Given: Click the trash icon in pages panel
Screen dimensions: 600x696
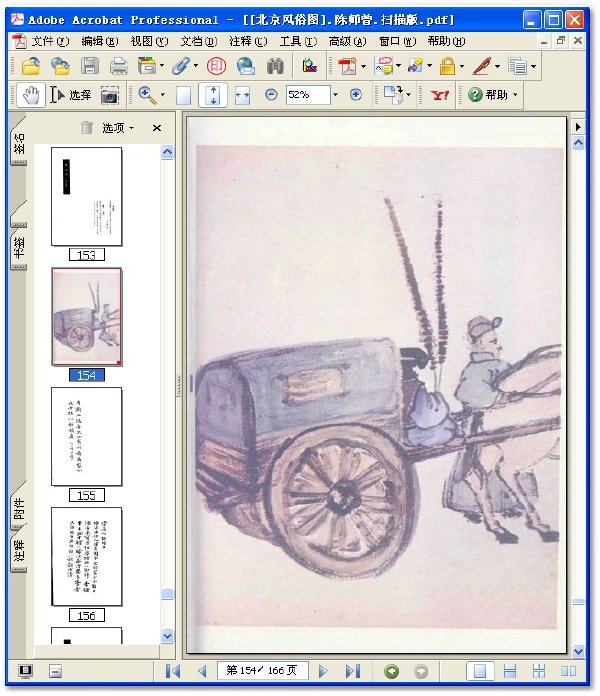Looking at the screenshot, I should click(87, 128).
